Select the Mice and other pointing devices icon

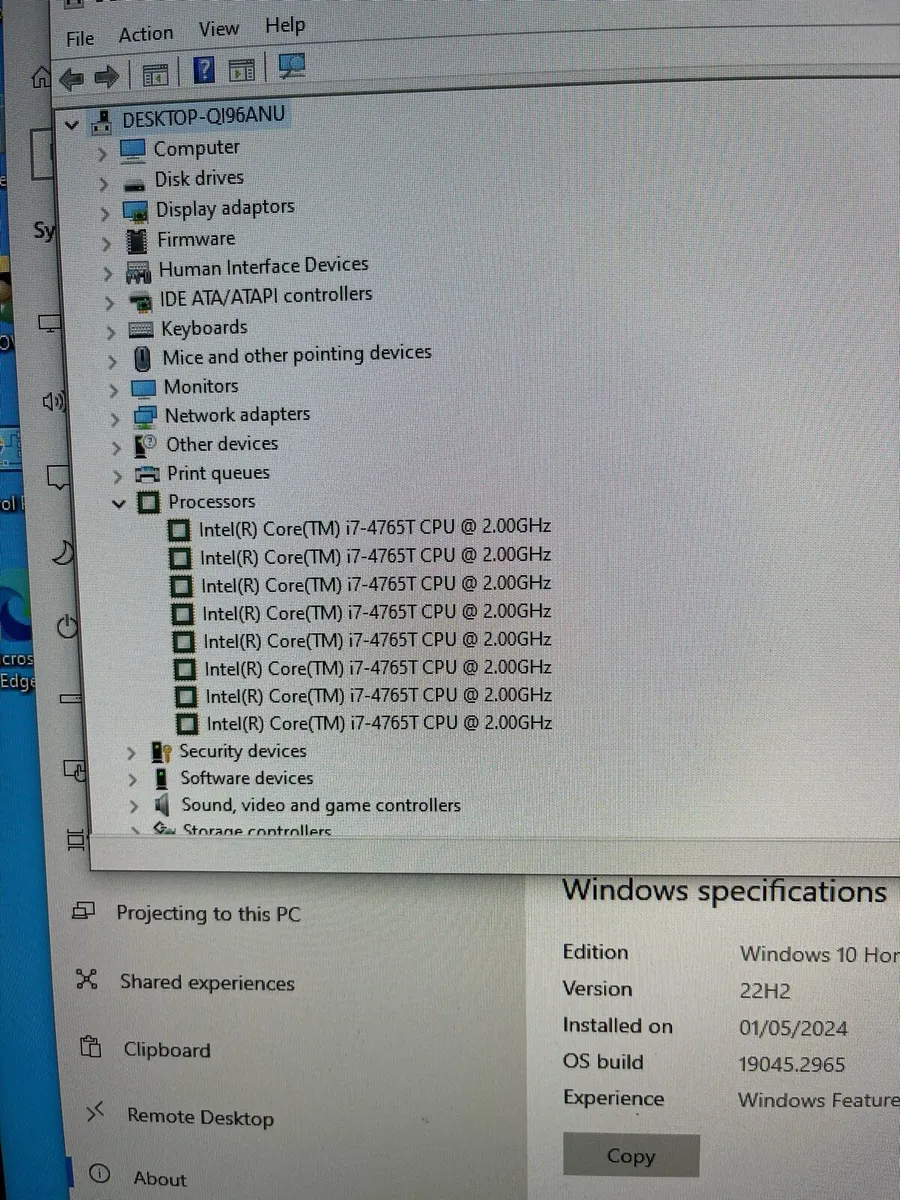(143, 358)
